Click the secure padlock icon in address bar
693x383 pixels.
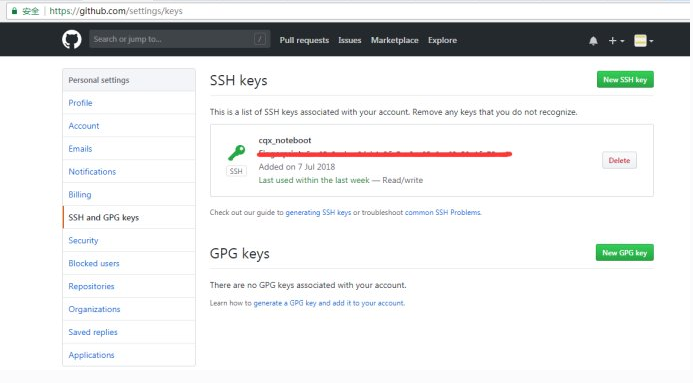[14, 11]
